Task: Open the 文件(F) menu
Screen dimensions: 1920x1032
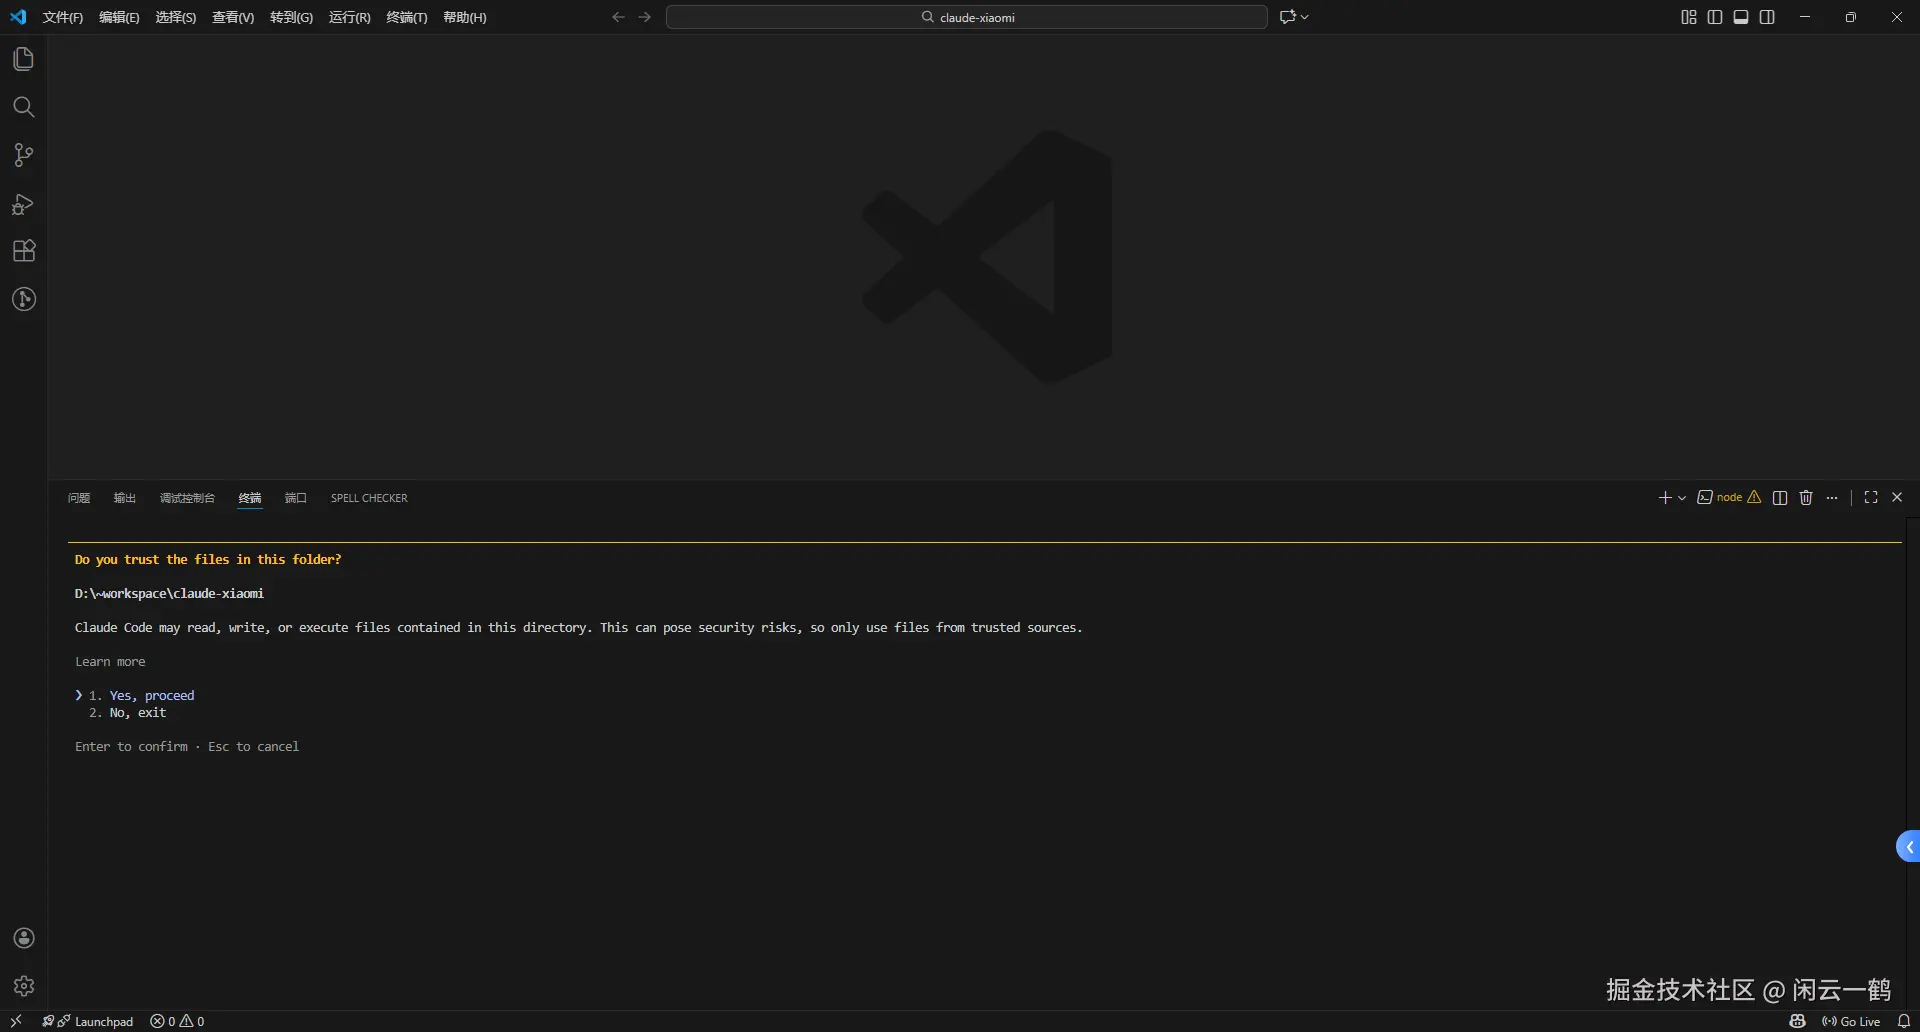Action: coord(63,17)
